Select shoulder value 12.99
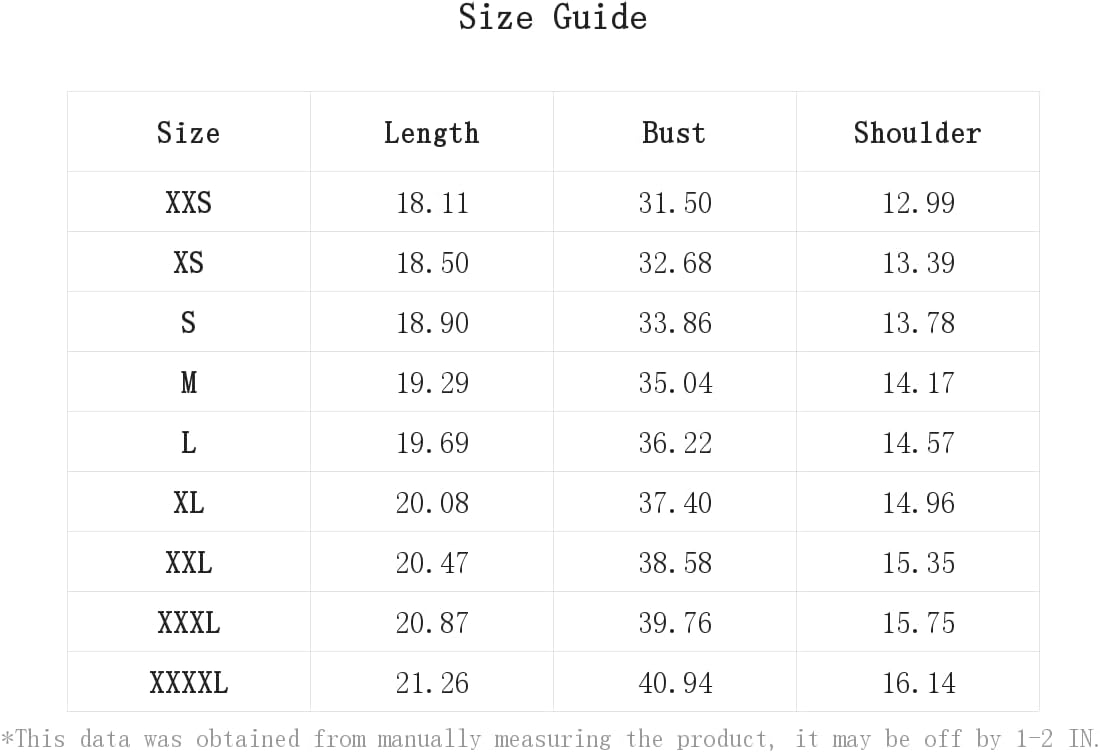This screenshot has width=1100, height=753. (x=918, y=203)
